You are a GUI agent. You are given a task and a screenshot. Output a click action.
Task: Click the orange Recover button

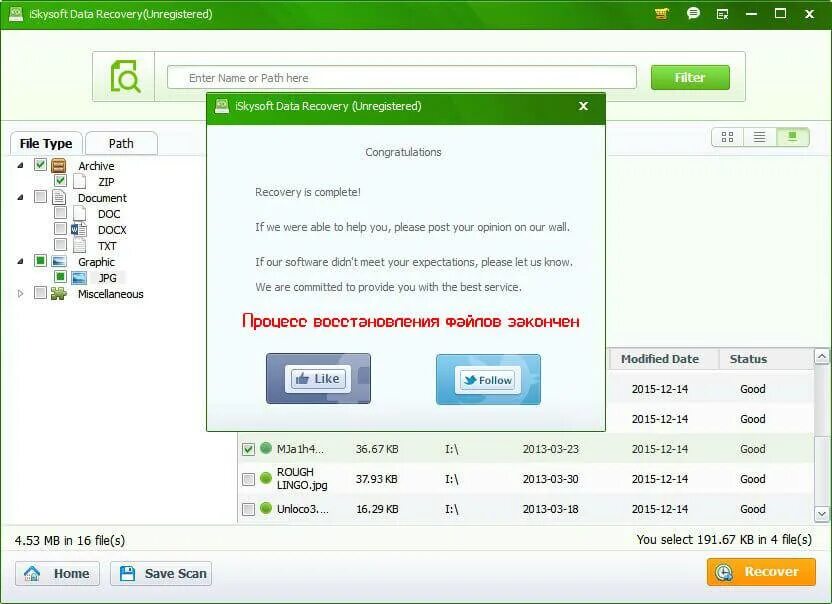[761, 572]
